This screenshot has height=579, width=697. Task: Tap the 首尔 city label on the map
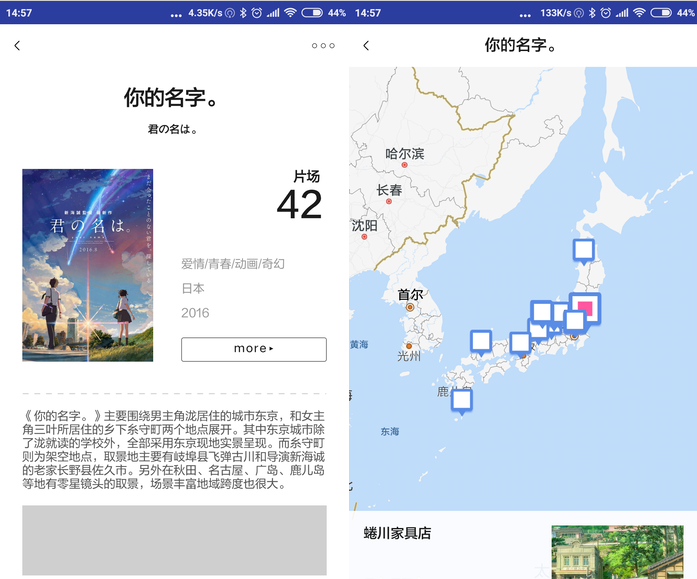(x=410, y=295)
